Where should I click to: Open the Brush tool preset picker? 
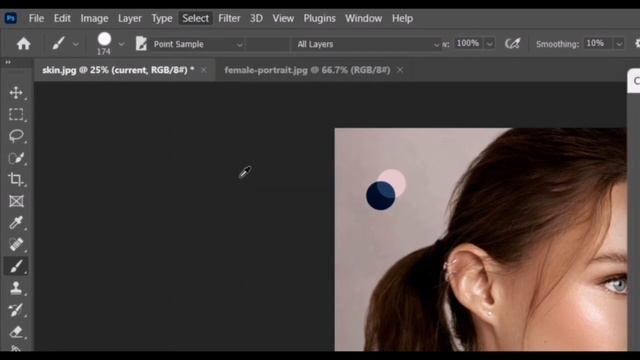click(x=58, y=43)
